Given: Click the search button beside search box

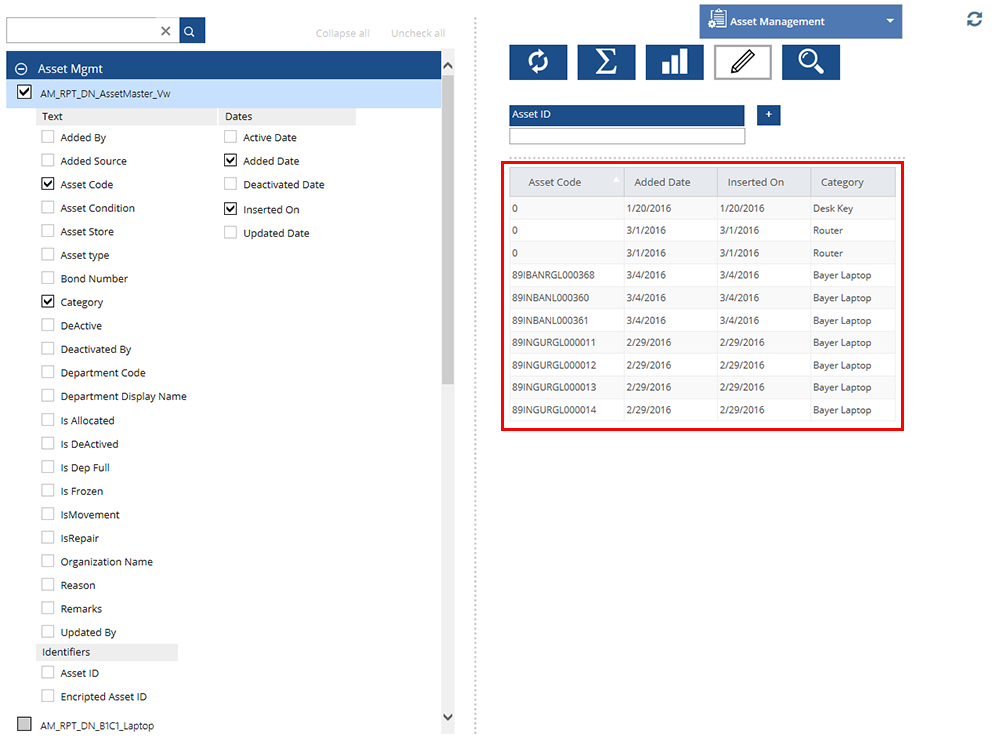Looking at the screenshot, I should (x=192, y=30).
